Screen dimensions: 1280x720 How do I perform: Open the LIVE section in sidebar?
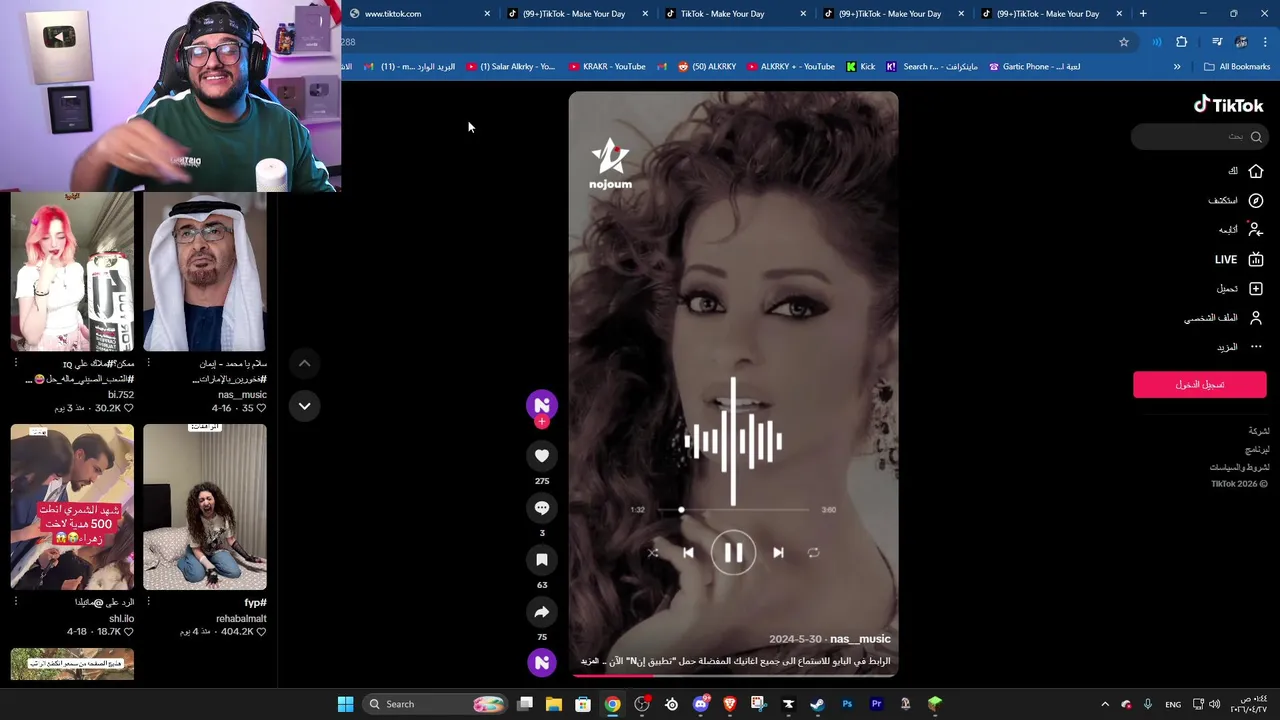pos(1240,259)
